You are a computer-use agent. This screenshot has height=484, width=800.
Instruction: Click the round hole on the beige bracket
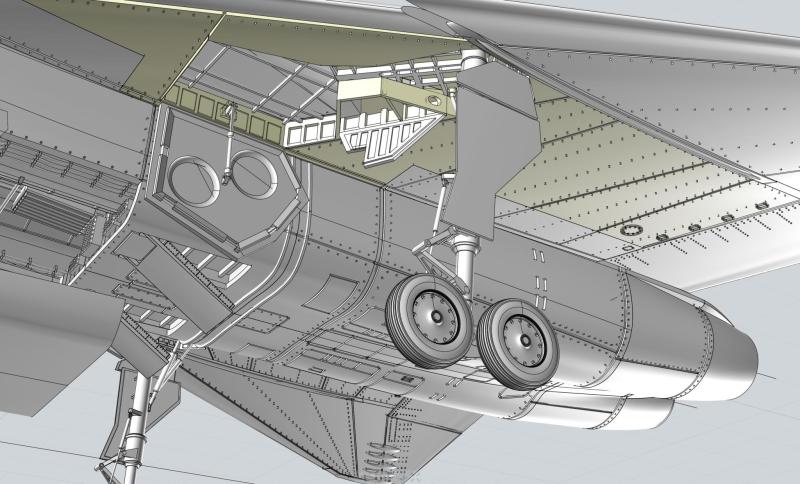[433, 101]
